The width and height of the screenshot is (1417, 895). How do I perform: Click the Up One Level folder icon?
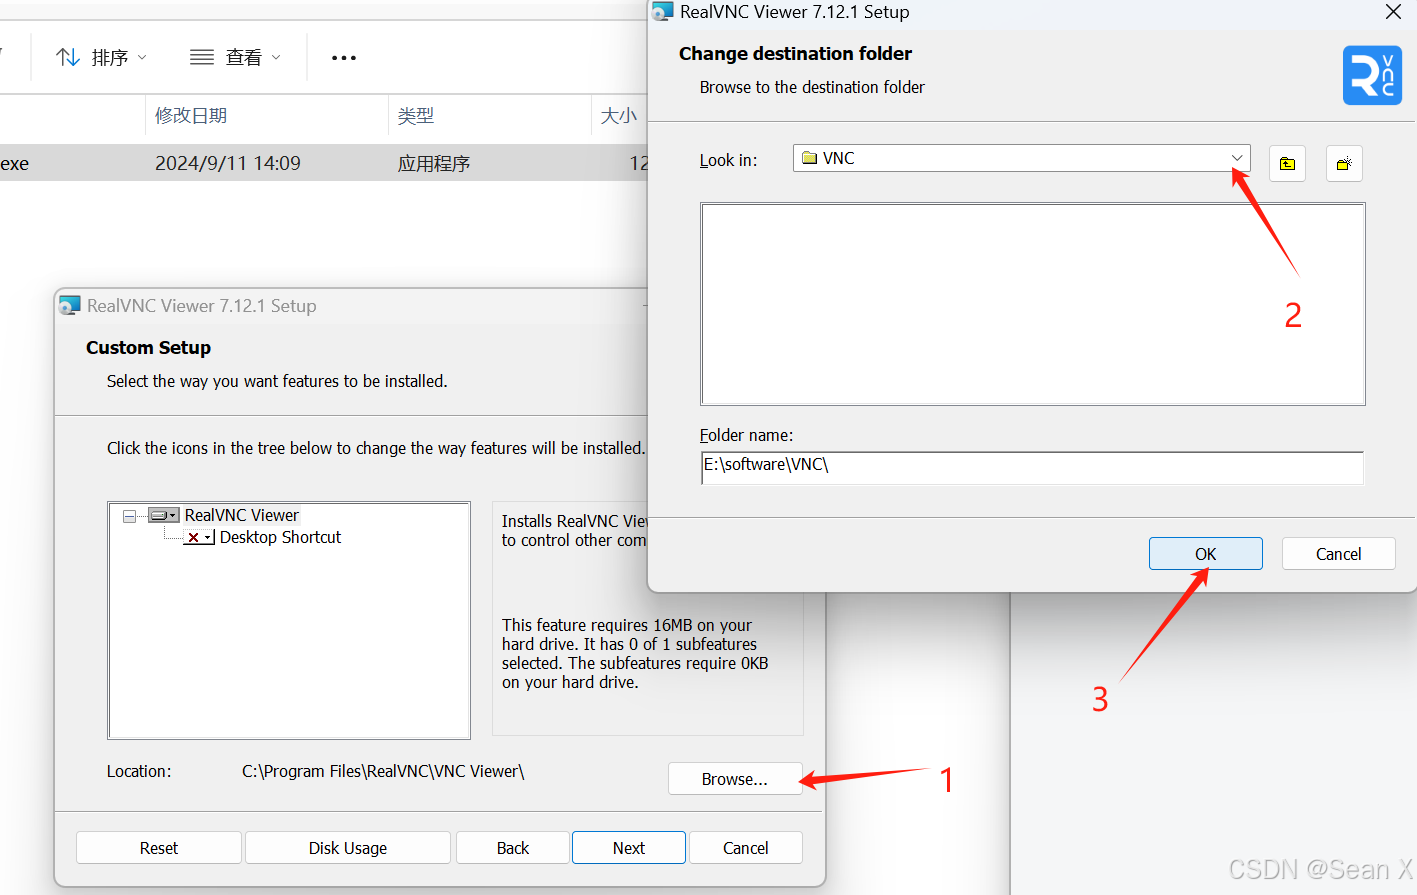pyautogui.click(x=1287, y=164)
